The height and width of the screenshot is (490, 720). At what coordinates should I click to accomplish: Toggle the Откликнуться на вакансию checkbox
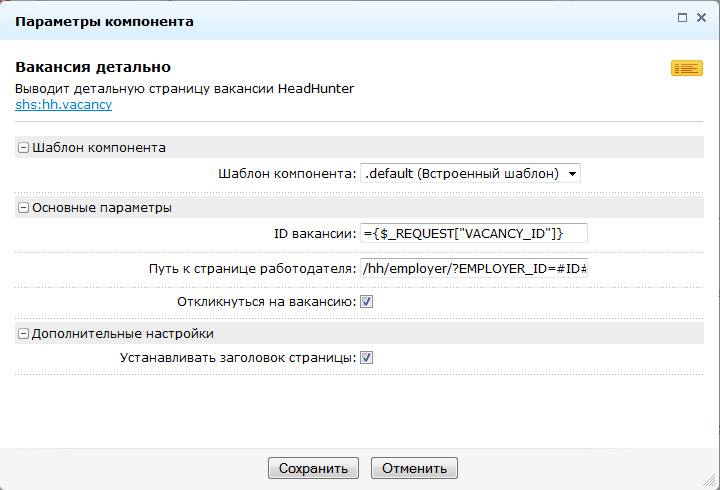click(x=367, y=301)
